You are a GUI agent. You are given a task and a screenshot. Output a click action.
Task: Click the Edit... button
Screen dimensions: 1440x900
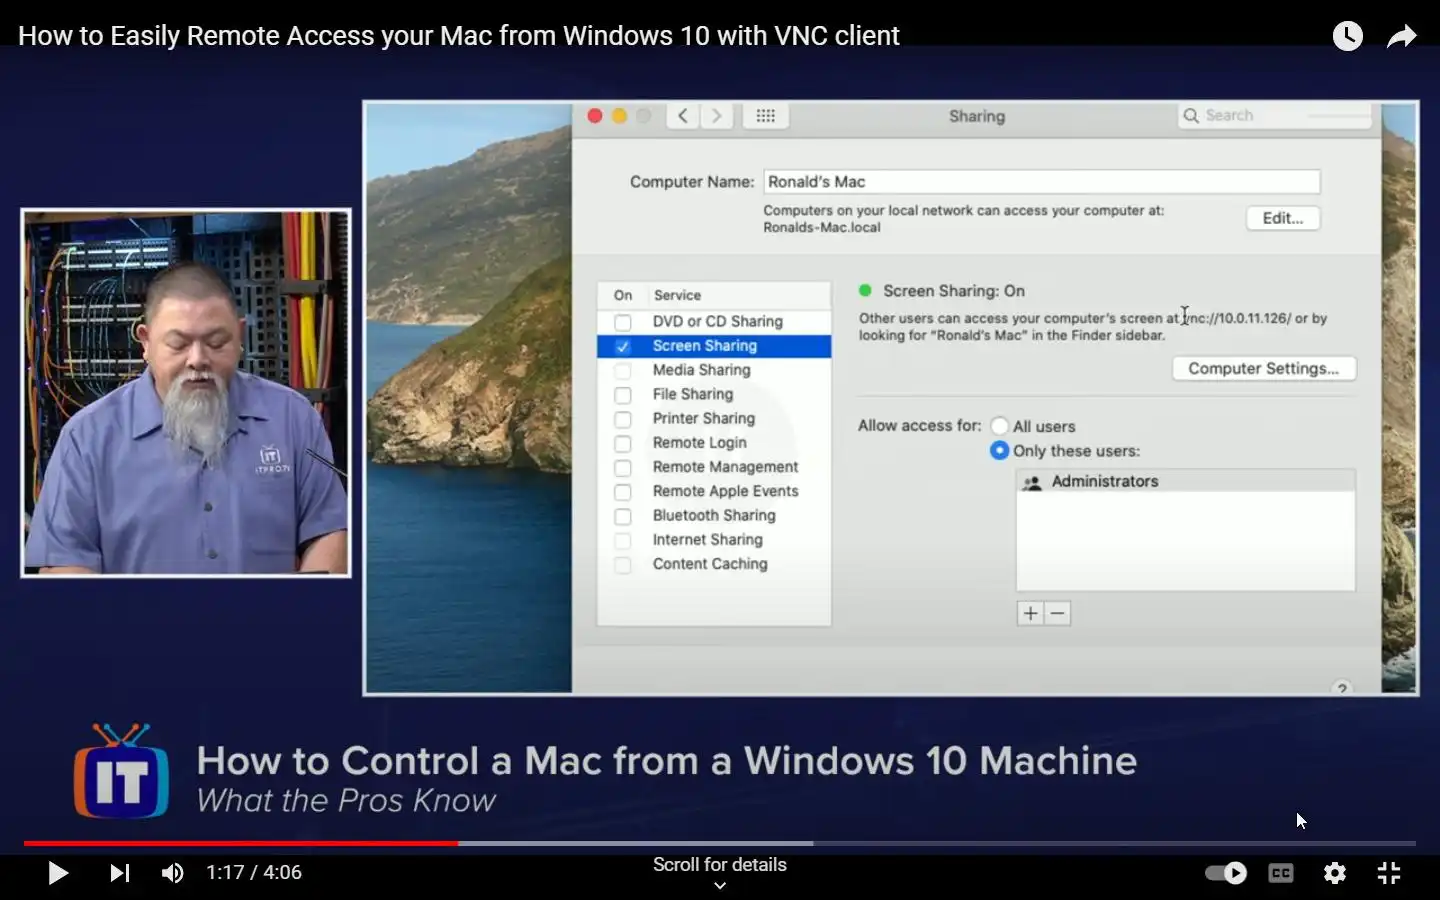click(x=1283, y=218)
